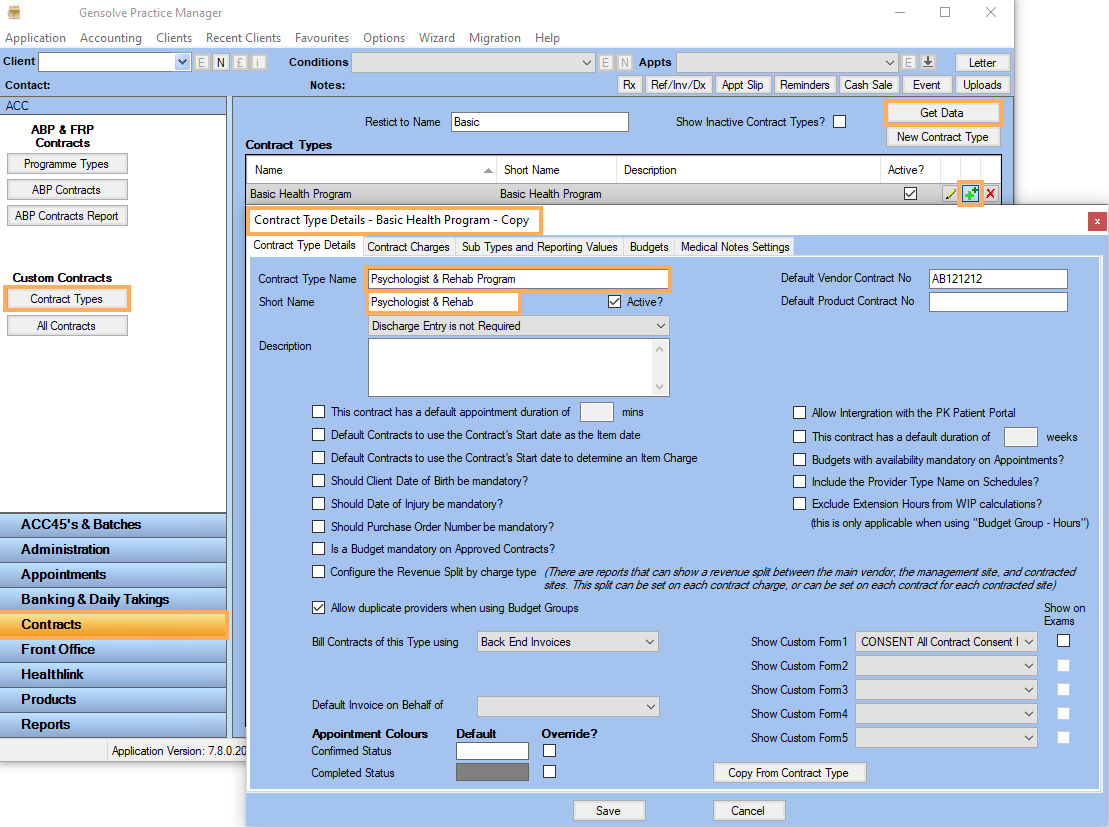
Task: Click the E icon next to Conditions dropdown
Action: [x=605, y=62]
